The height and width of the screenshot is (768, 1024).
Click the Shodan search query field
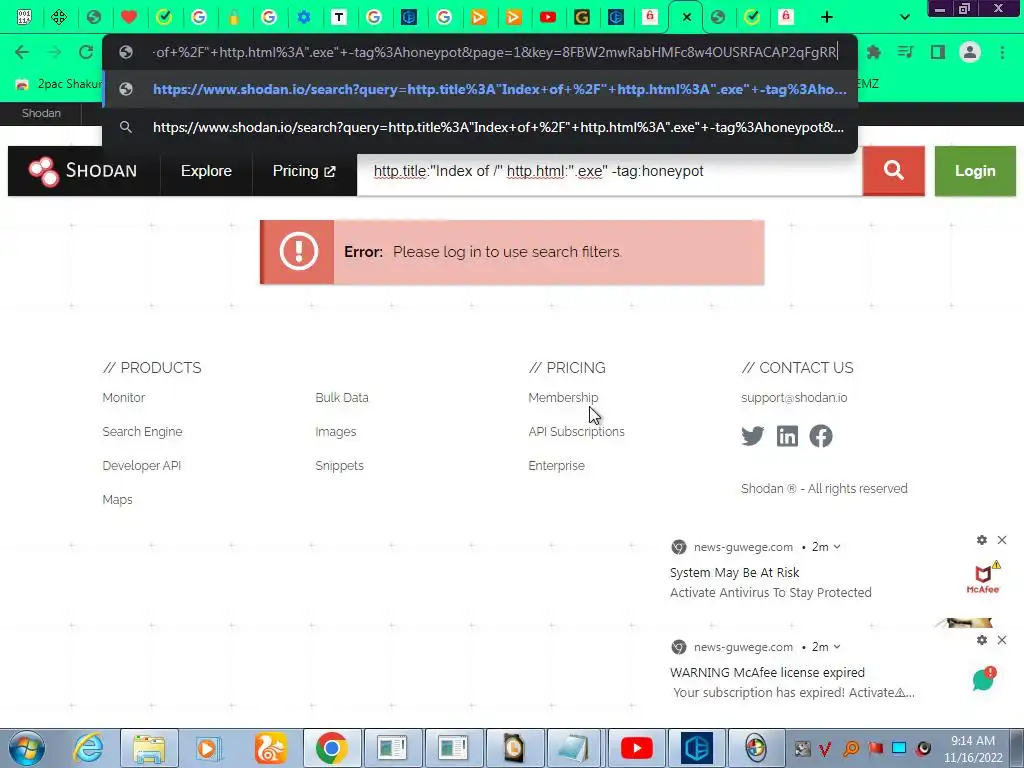tap(609, 171)
